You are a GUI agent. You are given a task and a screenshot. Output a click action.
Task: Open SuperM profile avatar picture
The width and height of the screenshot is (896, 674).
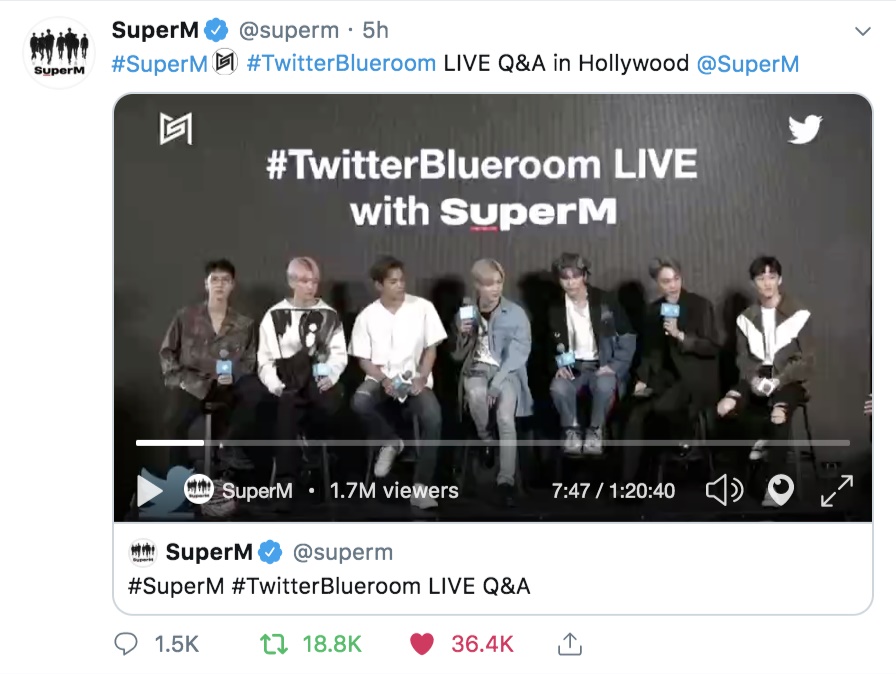(x=59, y=53)
